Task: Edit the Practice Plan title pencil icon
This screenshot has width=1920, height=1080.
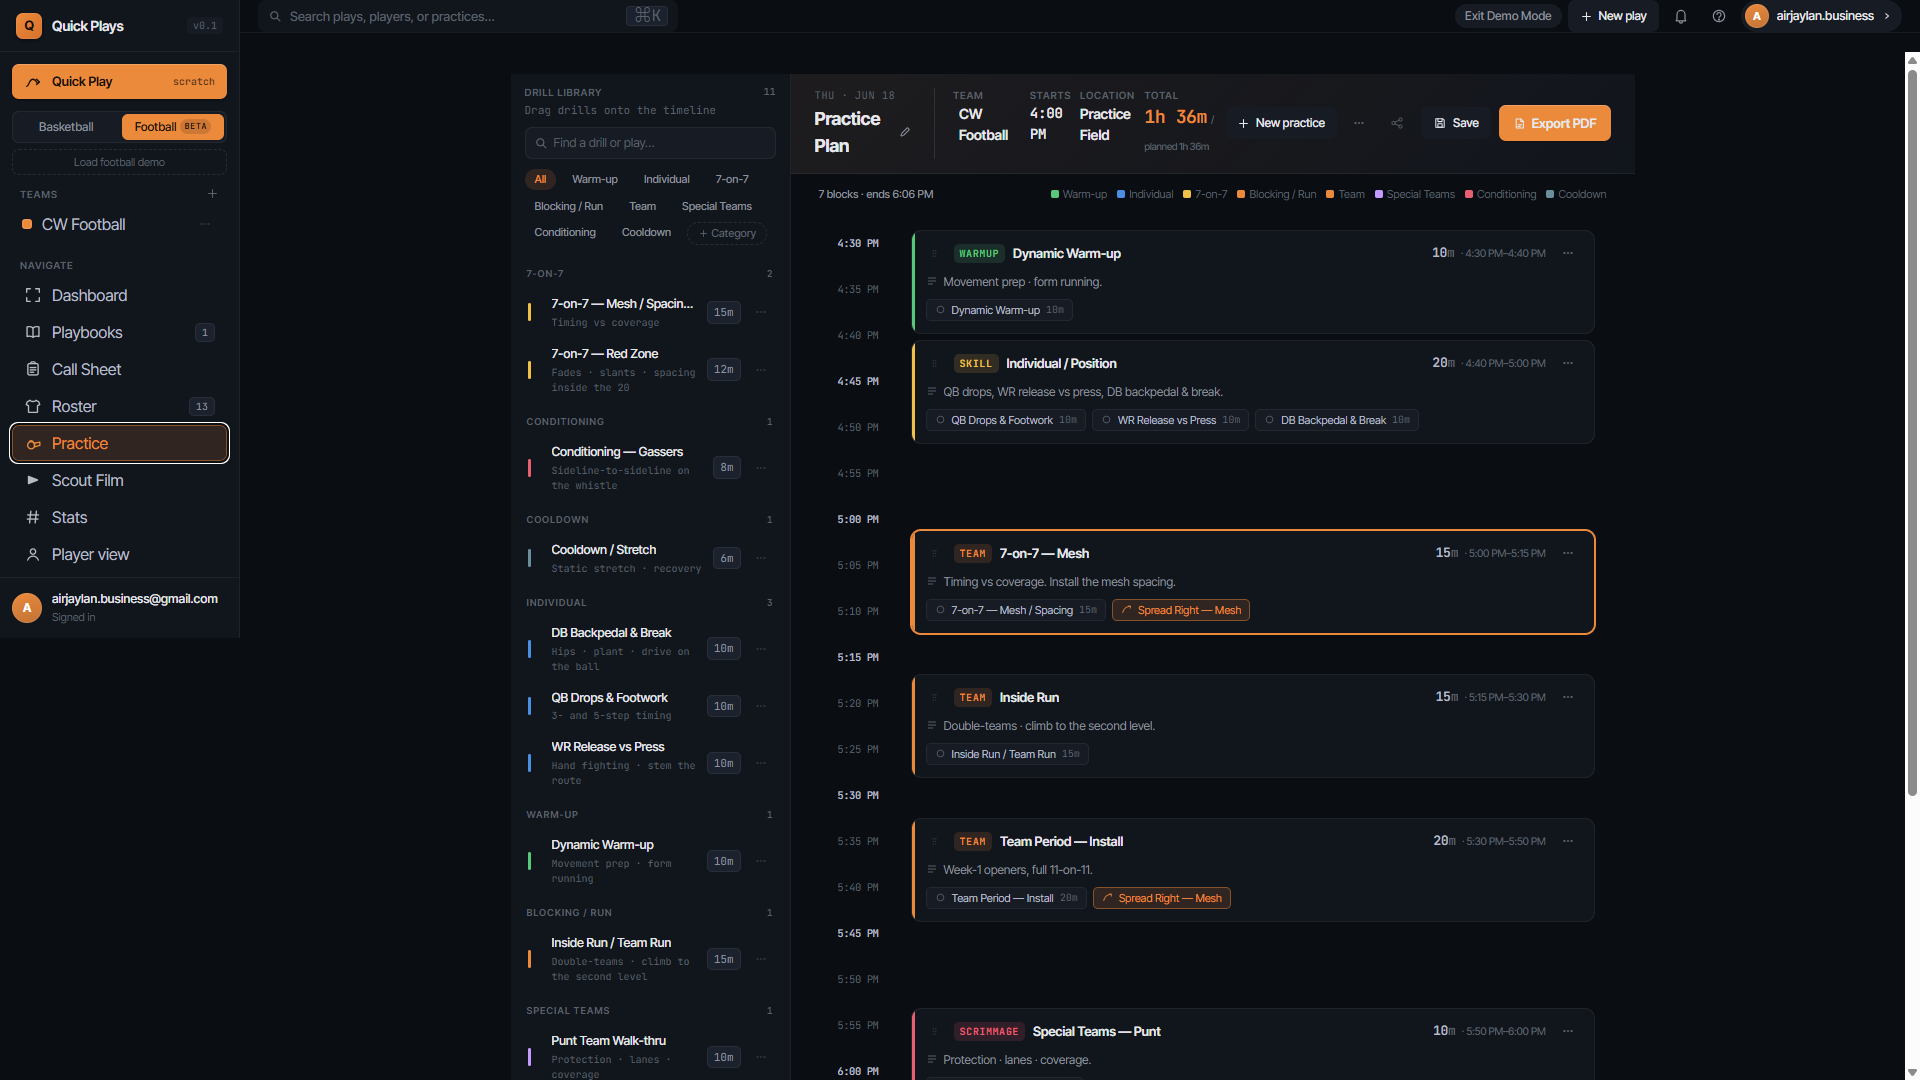Action: click(905, 132)
